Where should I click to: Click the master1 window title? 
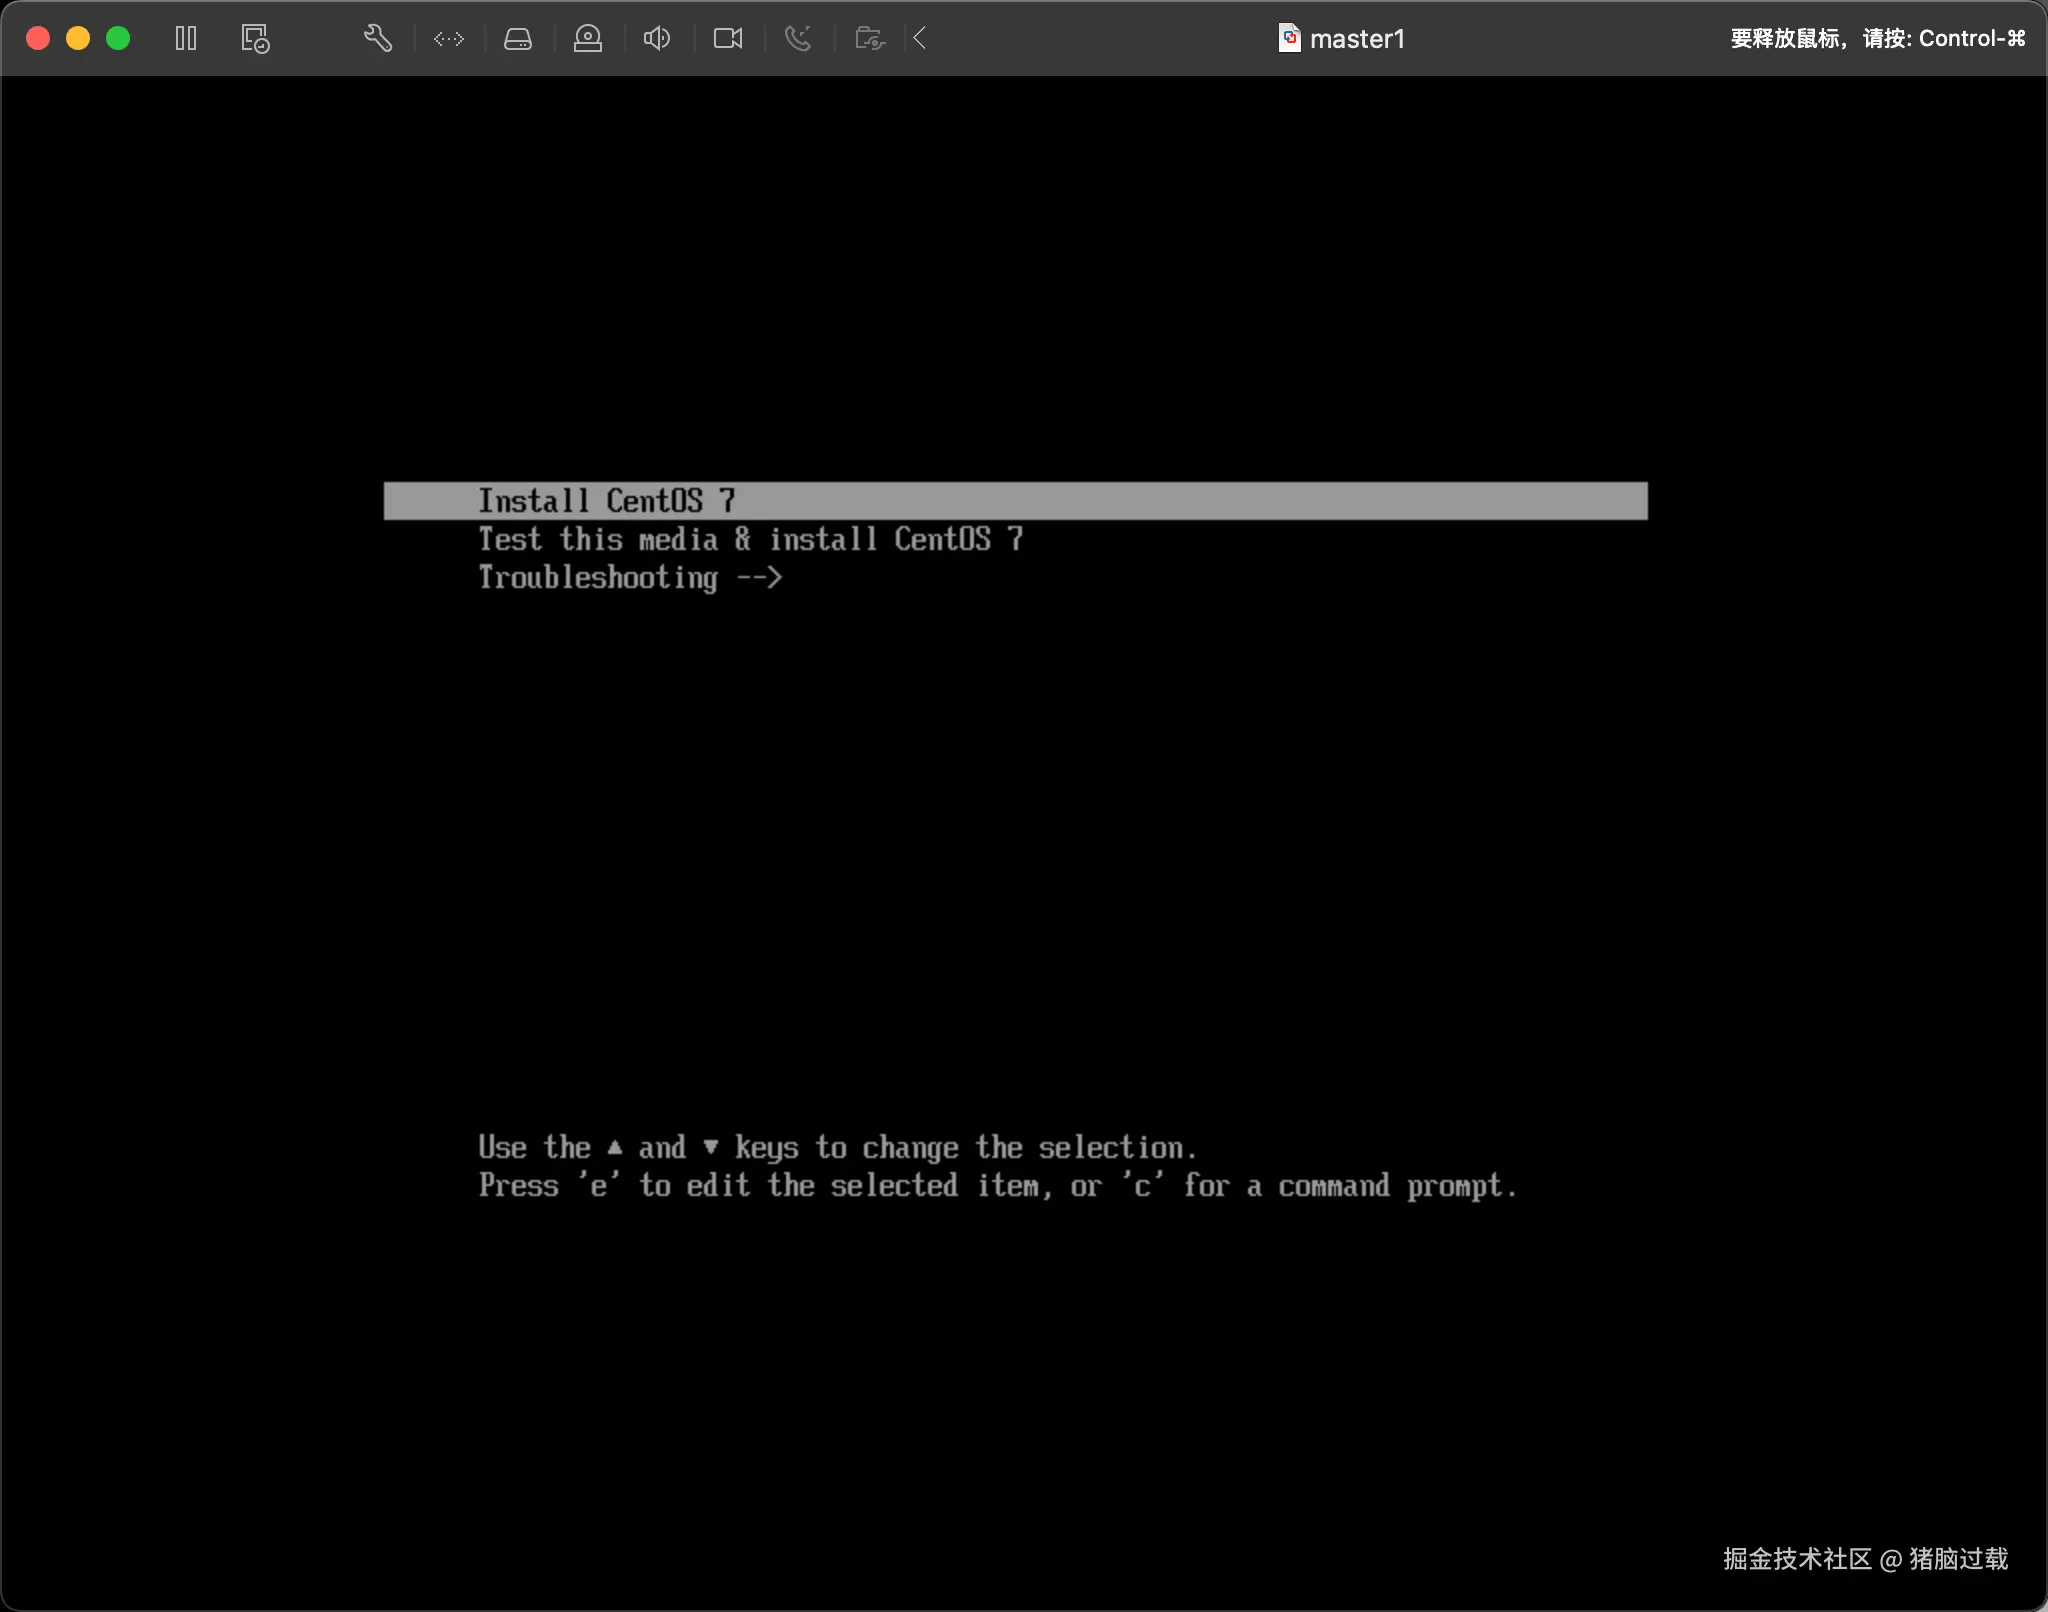point(1357,39)
